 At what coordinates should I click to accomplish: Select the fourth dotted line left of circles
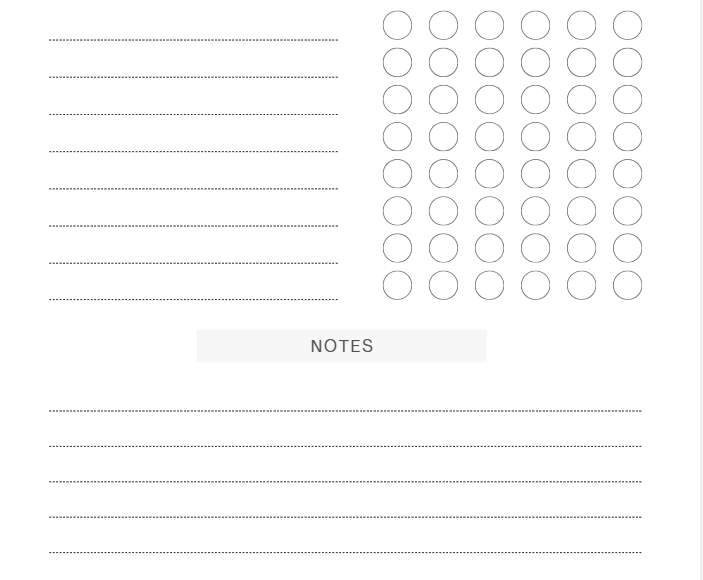[x=193, y=151]
